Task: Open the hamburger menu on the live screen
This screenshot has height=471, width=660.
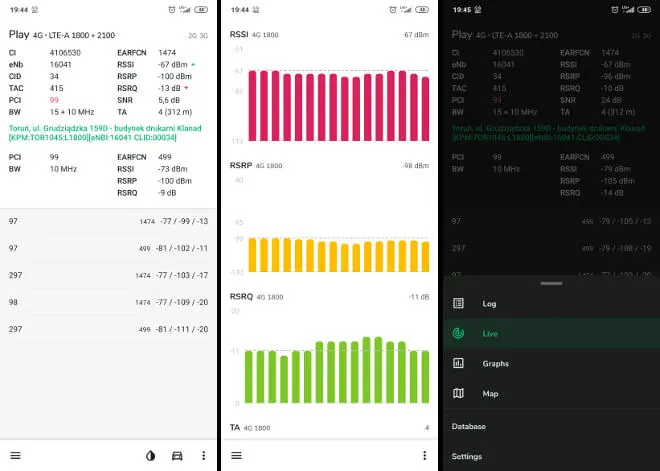Action: pyautogui.click(x=15, y=455)
